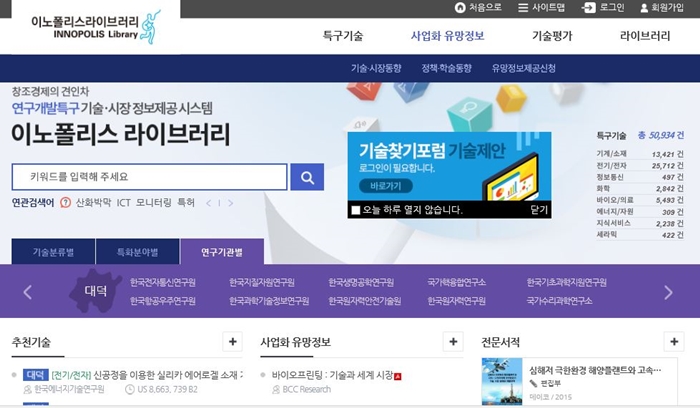Click 전기/전자 25,712 건 statistic row
This screenshot has height=408, width=700.
[640, 166]
